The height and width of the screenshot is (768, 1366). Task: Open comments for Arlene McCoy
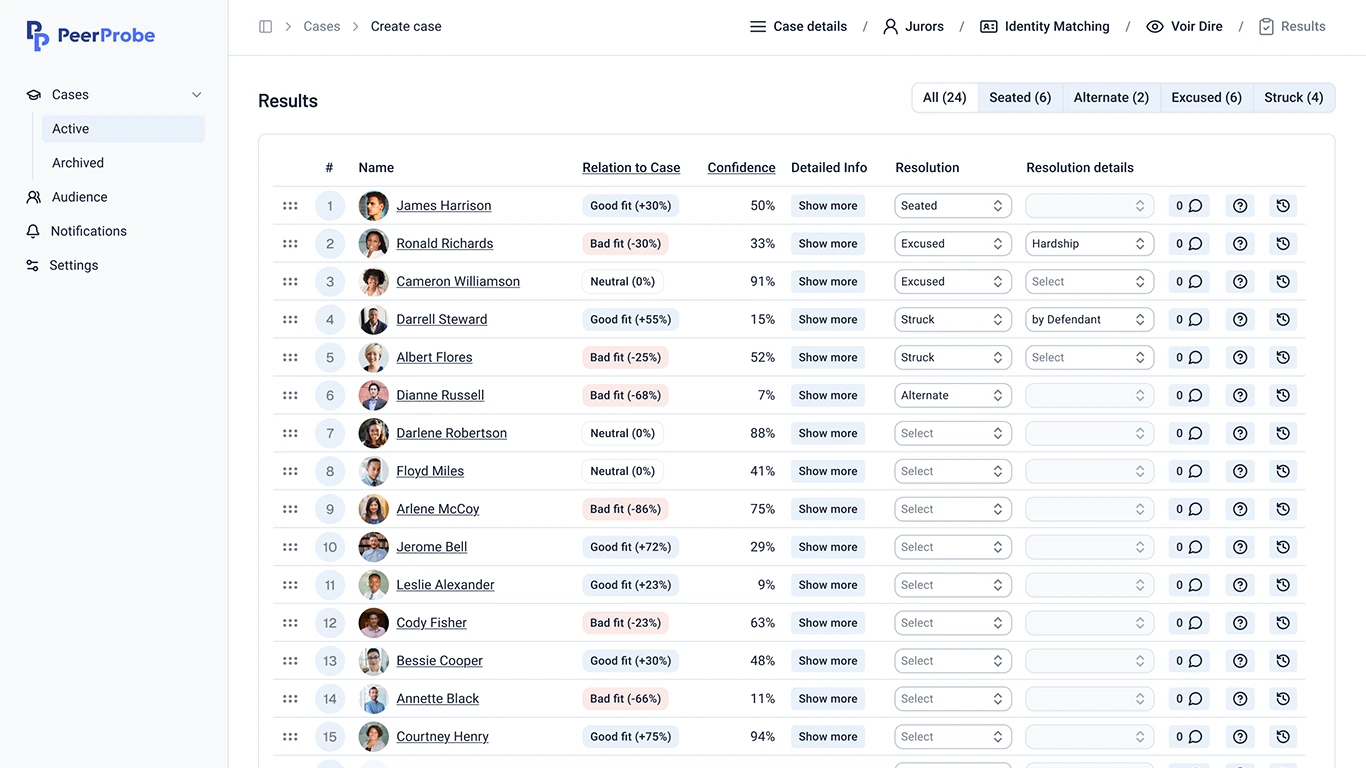[1188, 510]
